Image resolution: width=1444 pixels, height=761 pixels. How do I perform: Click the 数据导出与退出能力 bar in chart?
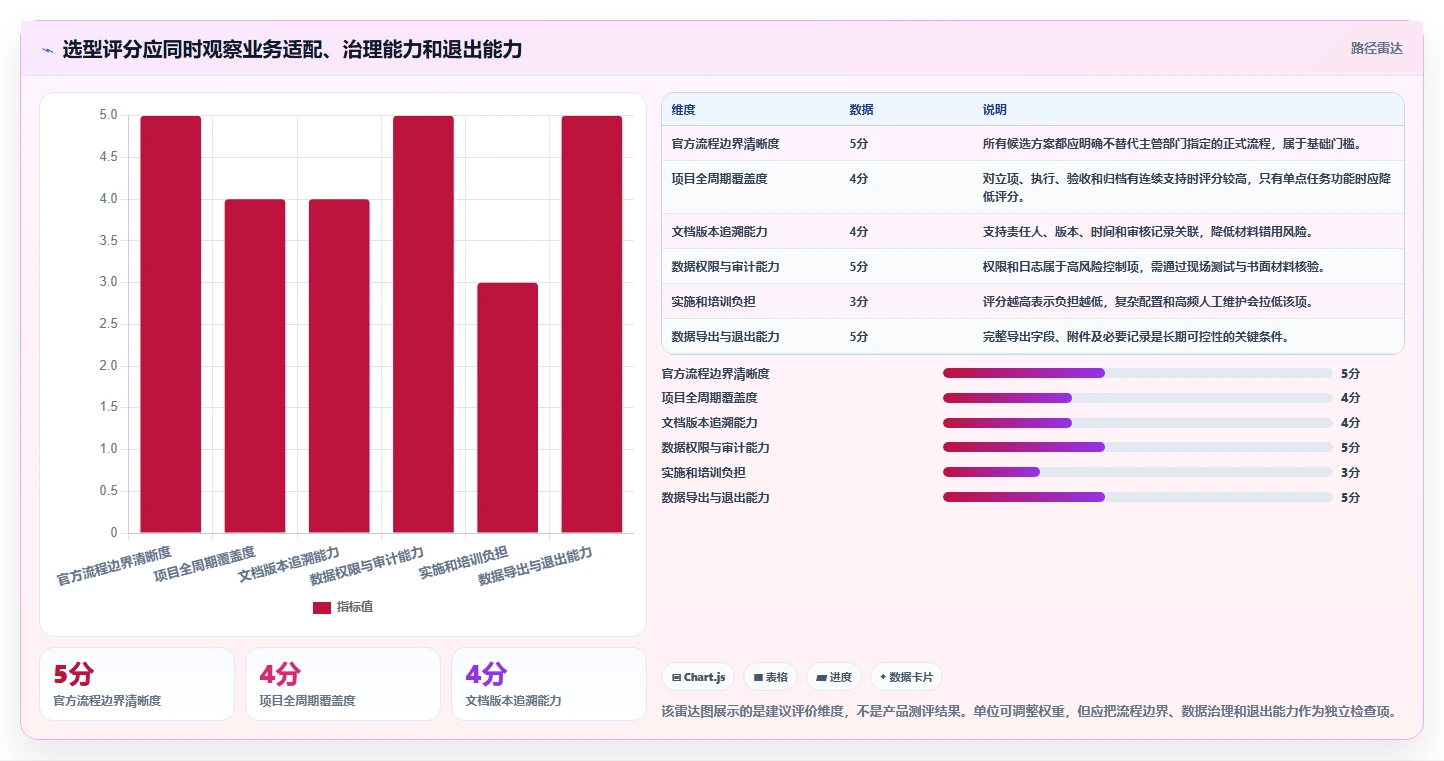tap(591, 324)
